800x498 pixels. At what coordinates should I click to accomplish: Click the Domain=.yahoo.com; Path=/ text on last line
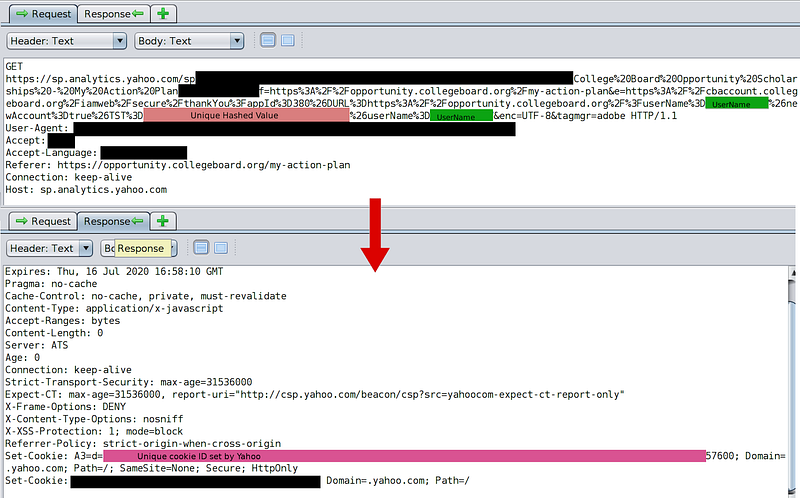click(397, 481)
